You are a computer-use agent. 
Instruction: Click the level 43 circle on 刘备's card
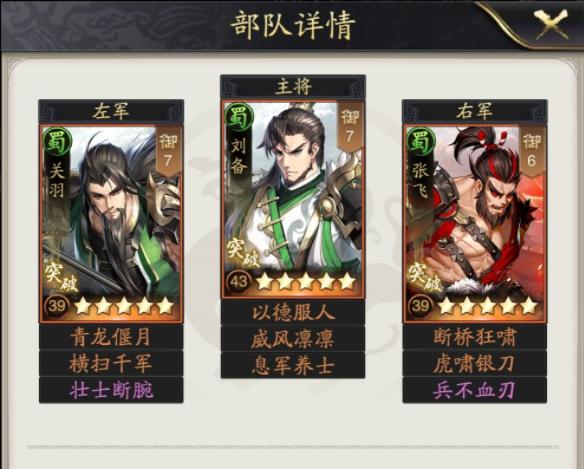click(239, 281)
